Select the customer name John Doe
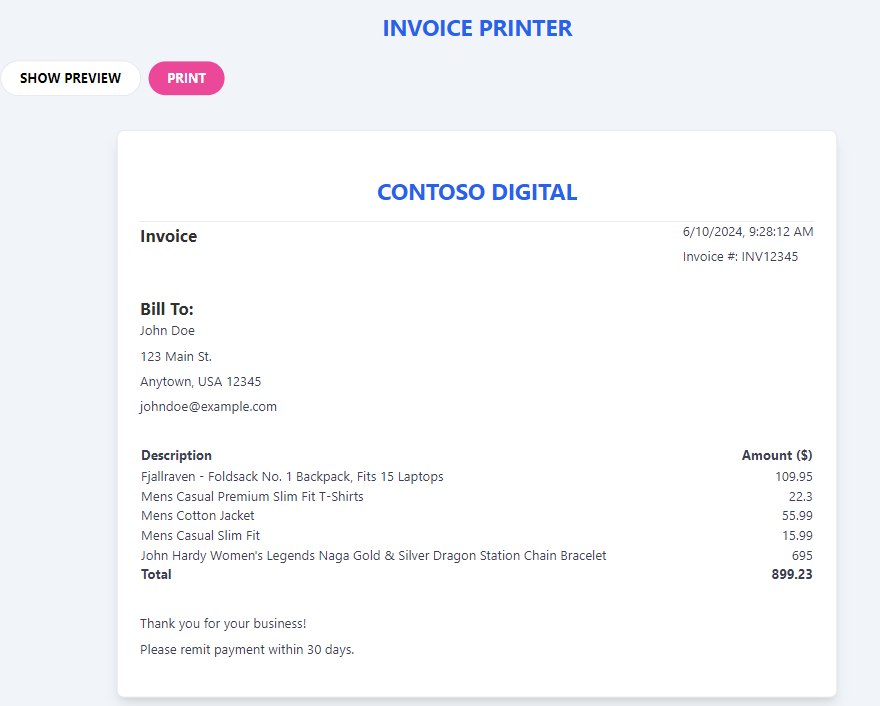Image resolution: width=880 pixels, height=706 pixels. click(x=167, y=331)
